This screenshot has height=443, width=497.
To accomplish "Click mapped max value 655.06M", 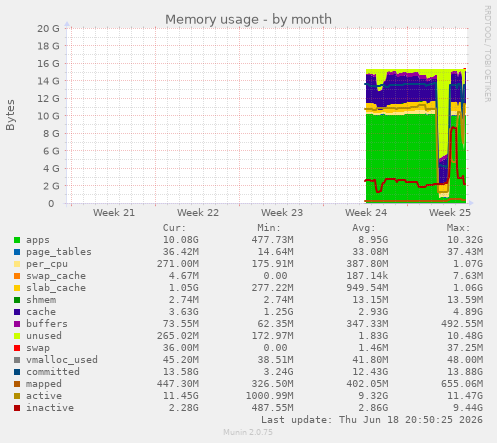I will [x=462, y=384].
